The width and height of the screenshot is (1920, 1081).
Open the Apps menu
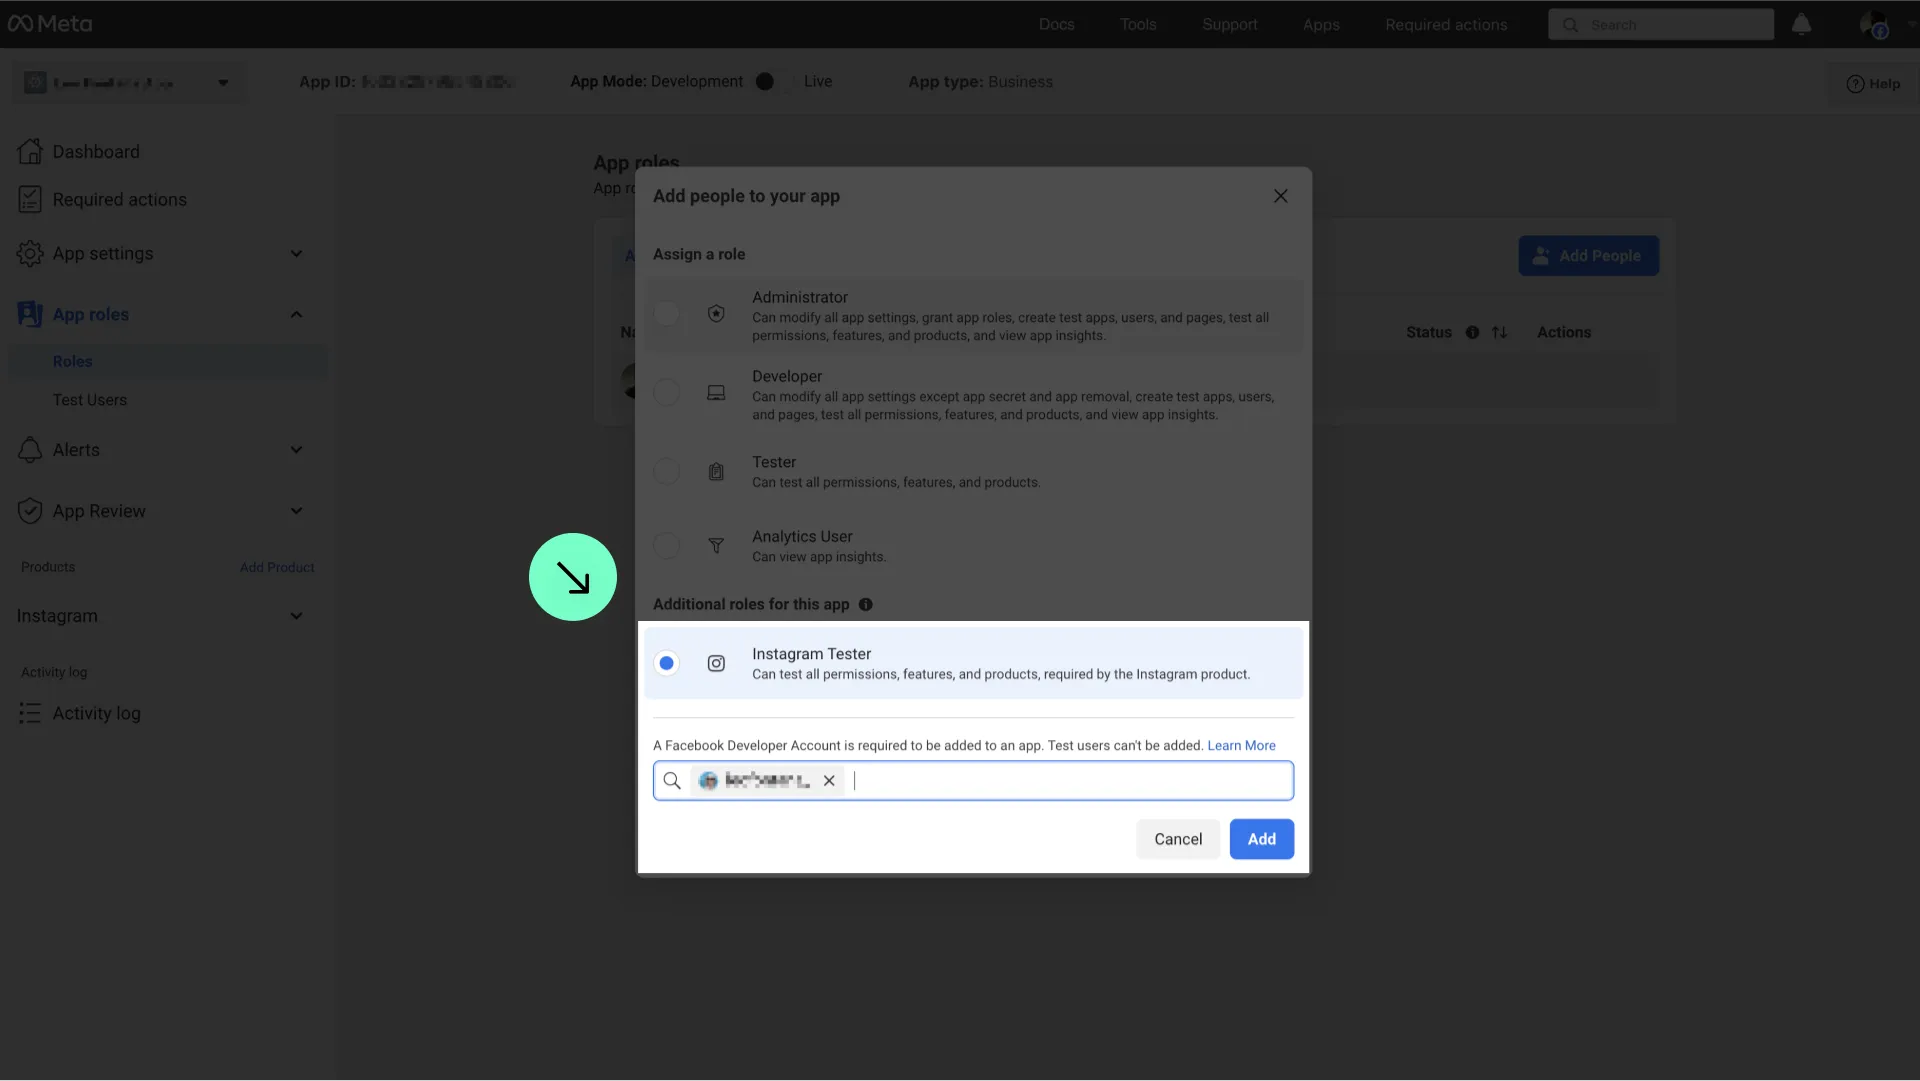[1321, 24]
